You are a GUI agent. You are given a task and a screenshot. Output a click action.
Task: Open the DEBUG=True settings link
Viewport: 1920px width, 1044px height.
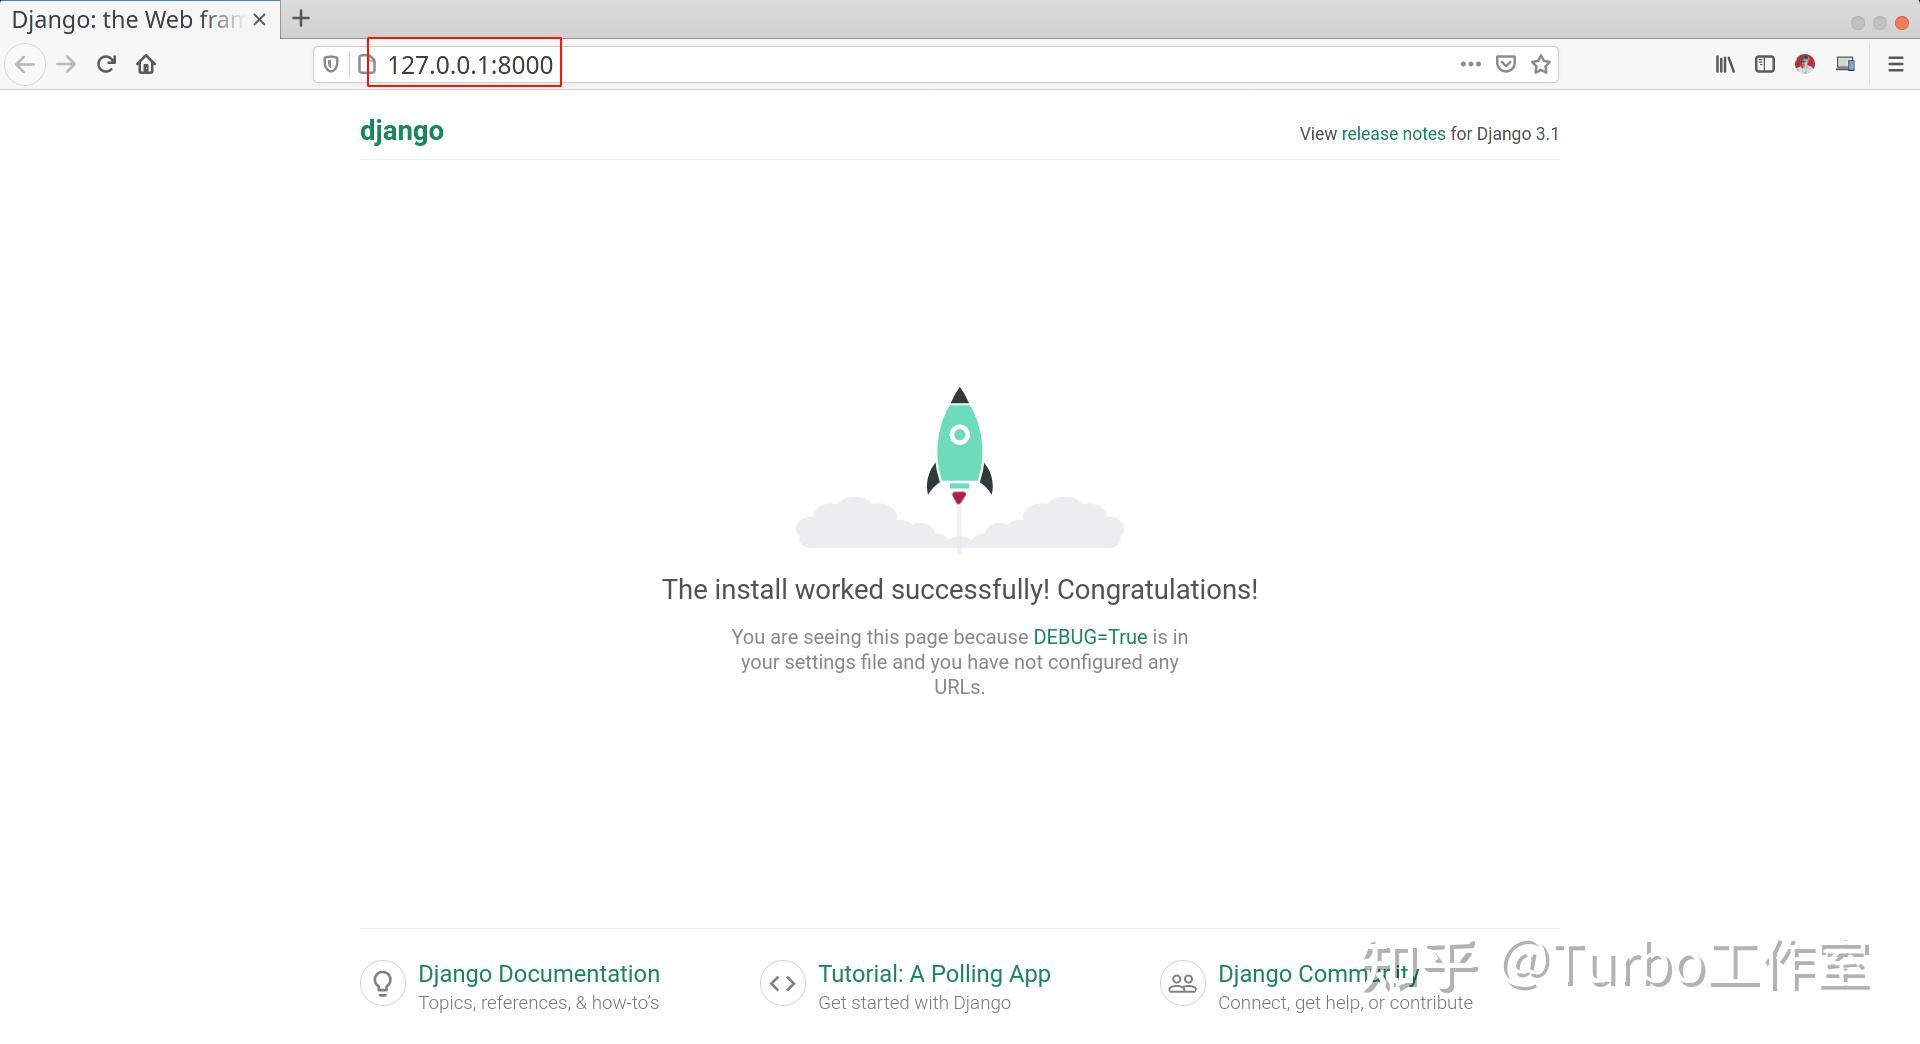pos(1090,637)
